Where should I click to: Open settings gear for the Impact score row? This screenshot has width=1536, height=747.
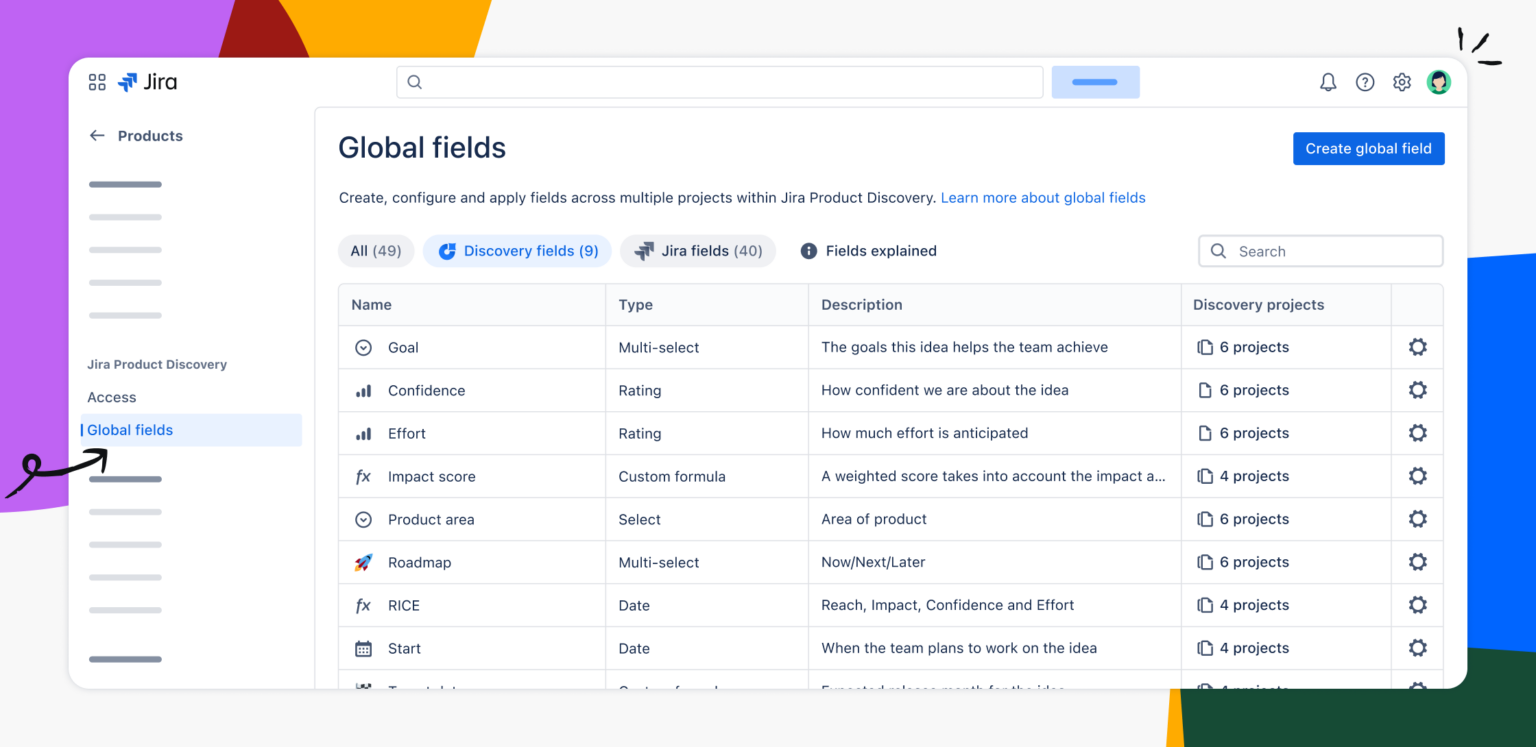click(1417, 476)
